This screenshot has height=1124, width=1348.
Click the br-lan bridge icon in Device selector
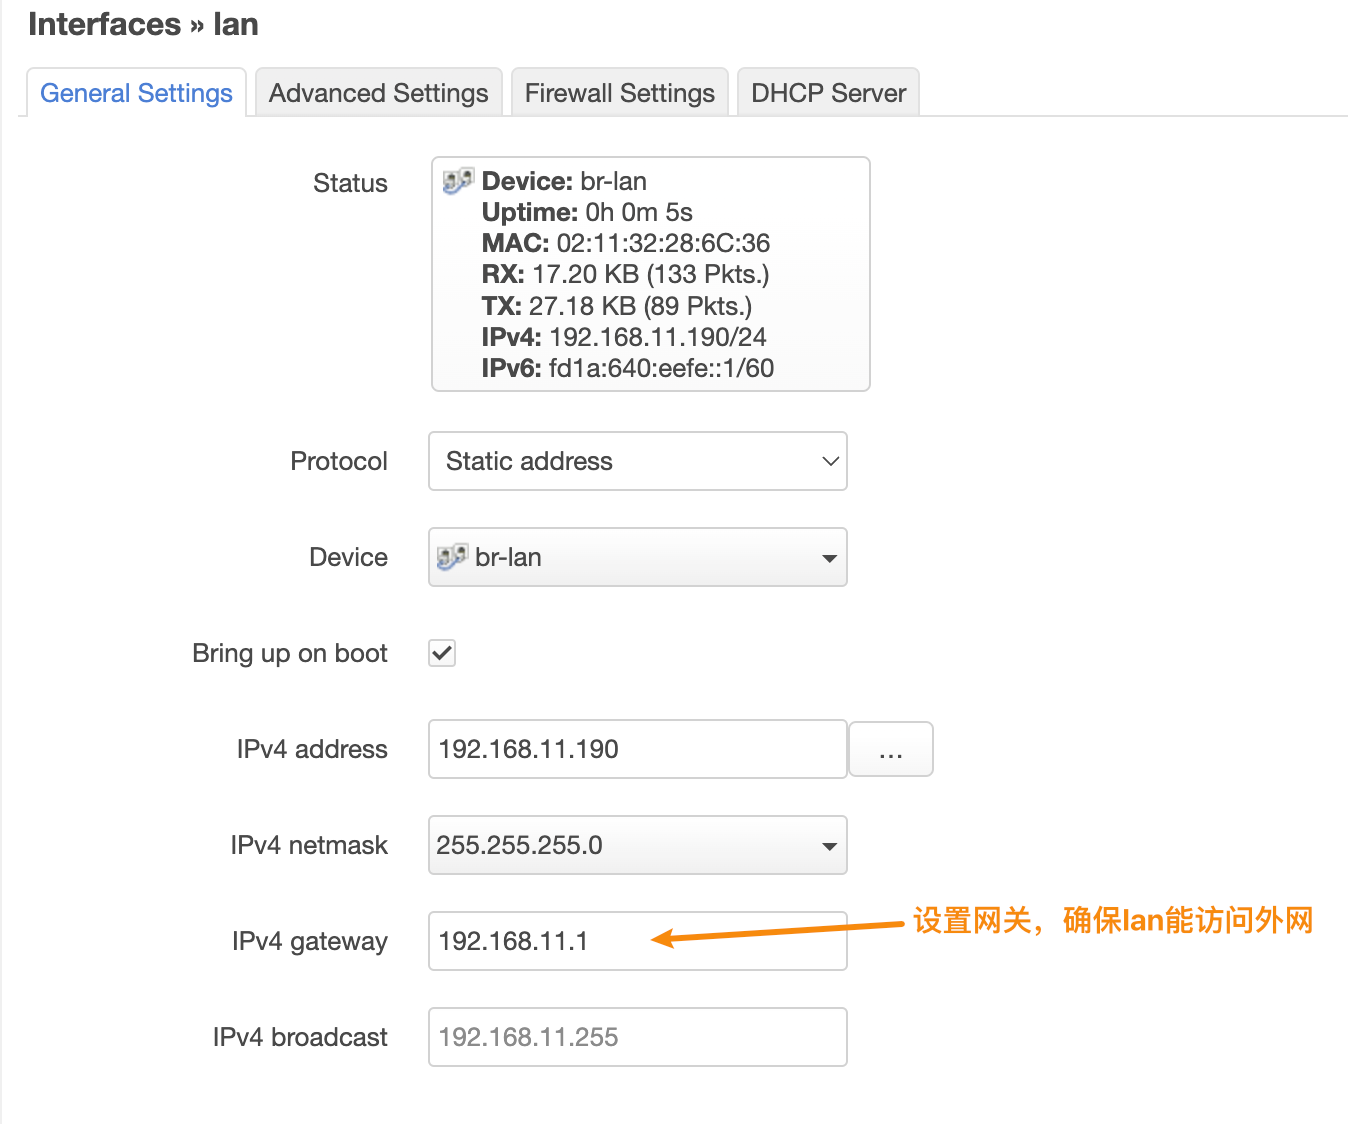coord(452,557)
